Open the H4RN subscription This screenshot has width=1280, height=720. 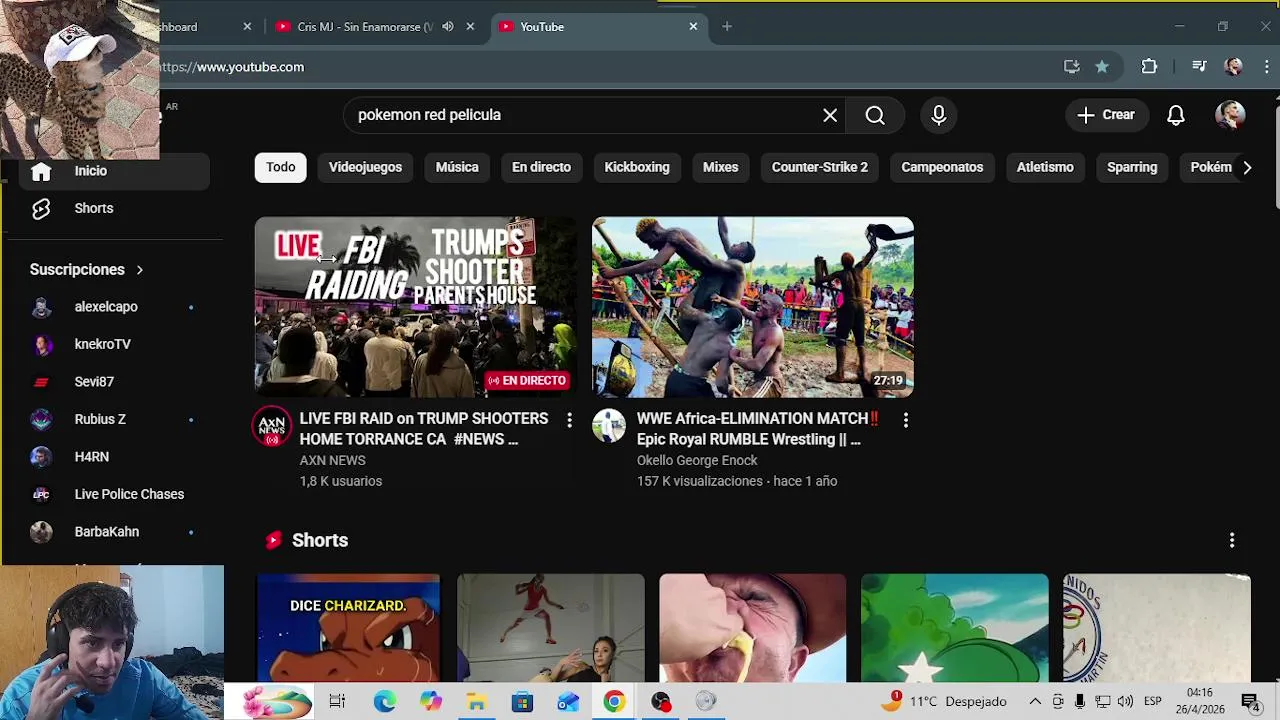pos(115,457)
